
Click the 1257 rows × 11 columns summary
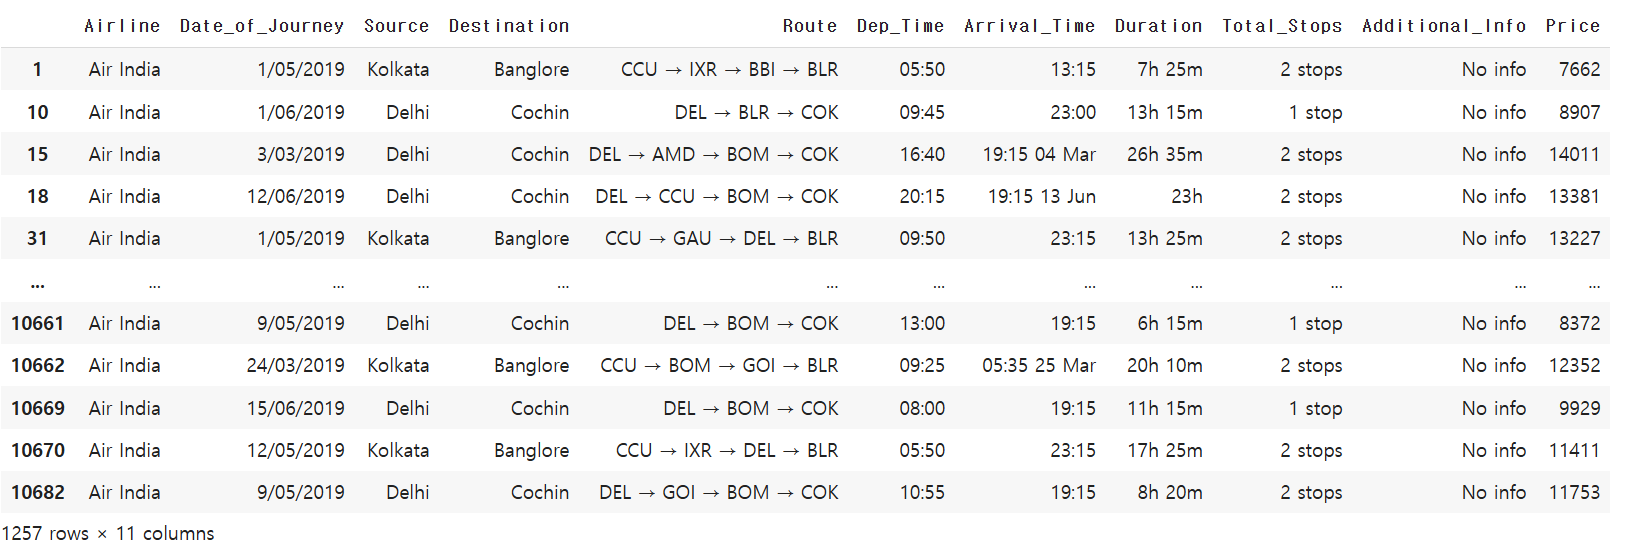(x=108, y=534)
